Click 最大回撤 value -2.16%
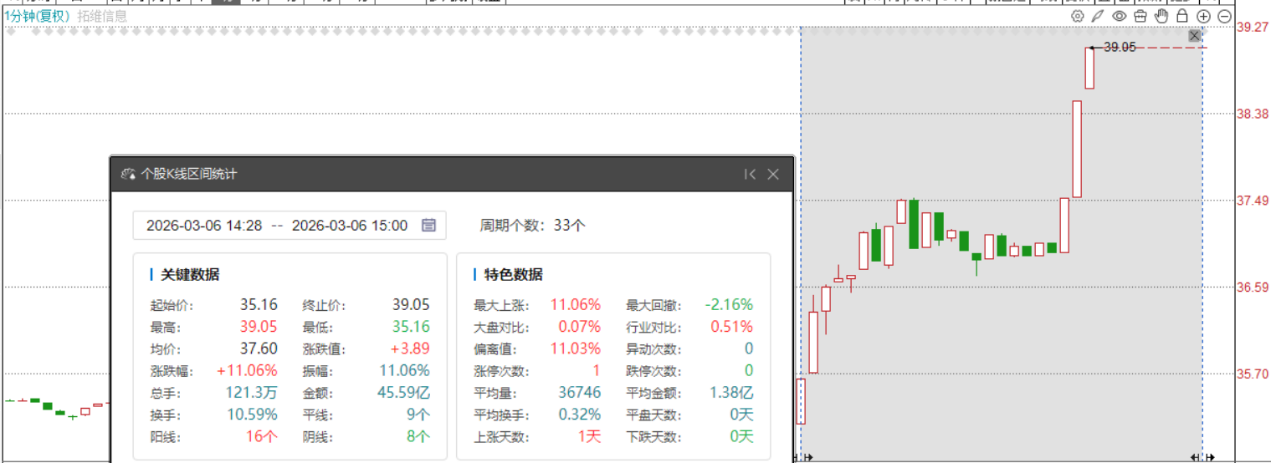 (x=729, y=304)
